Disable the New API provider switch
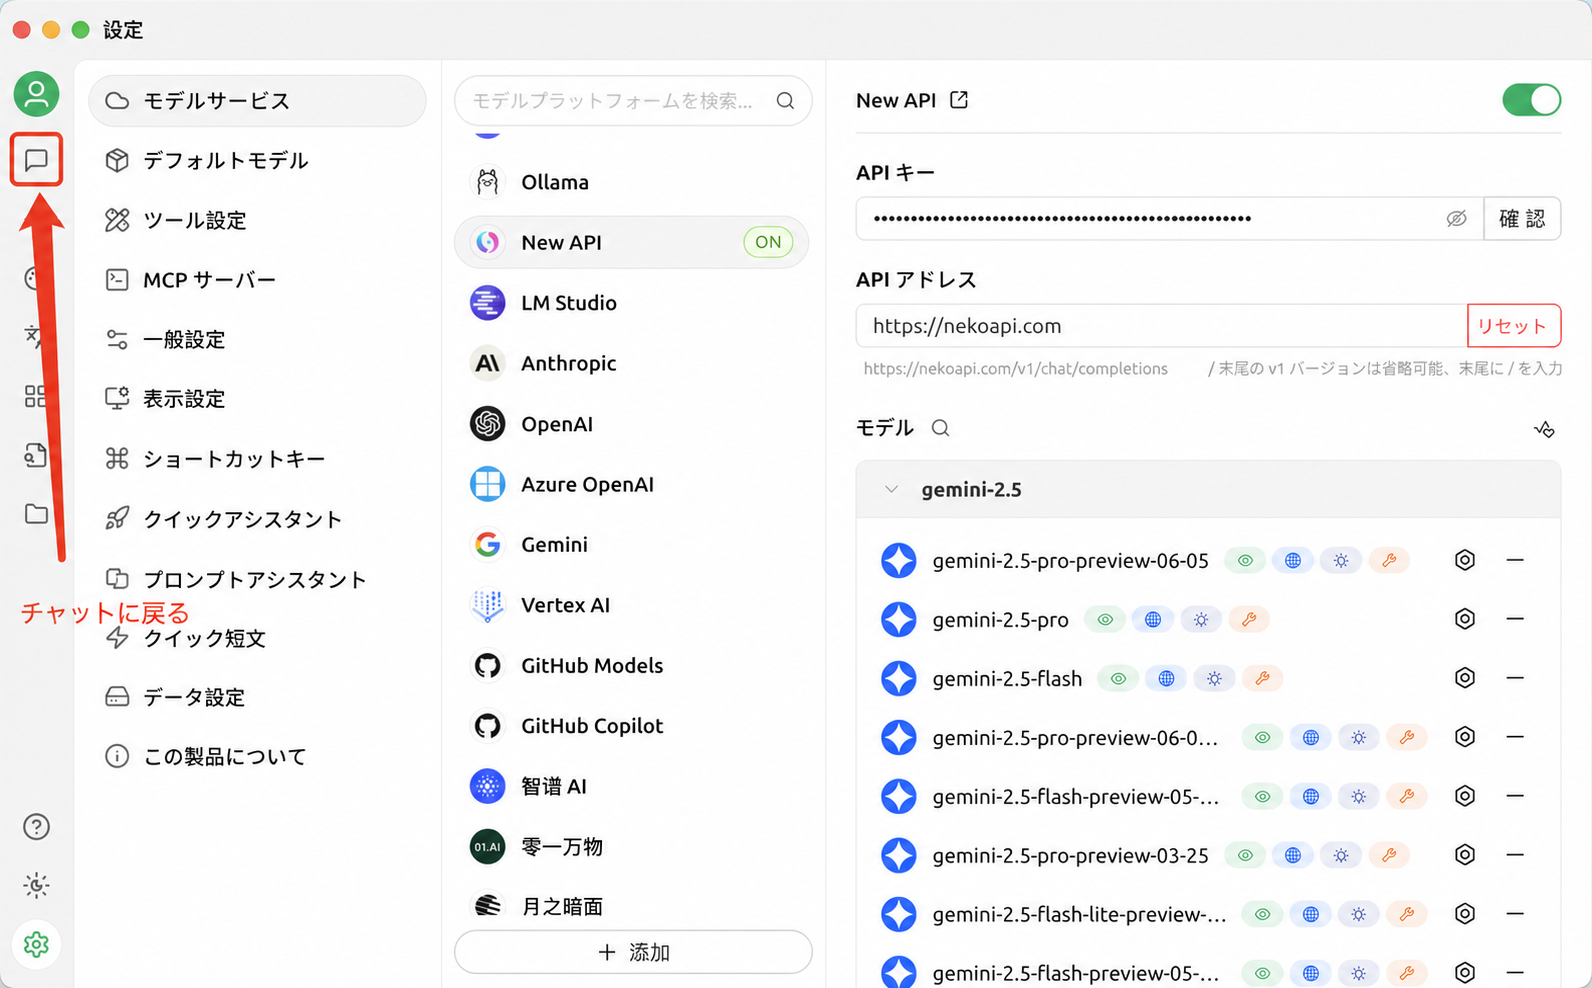 pos(1531,100)
